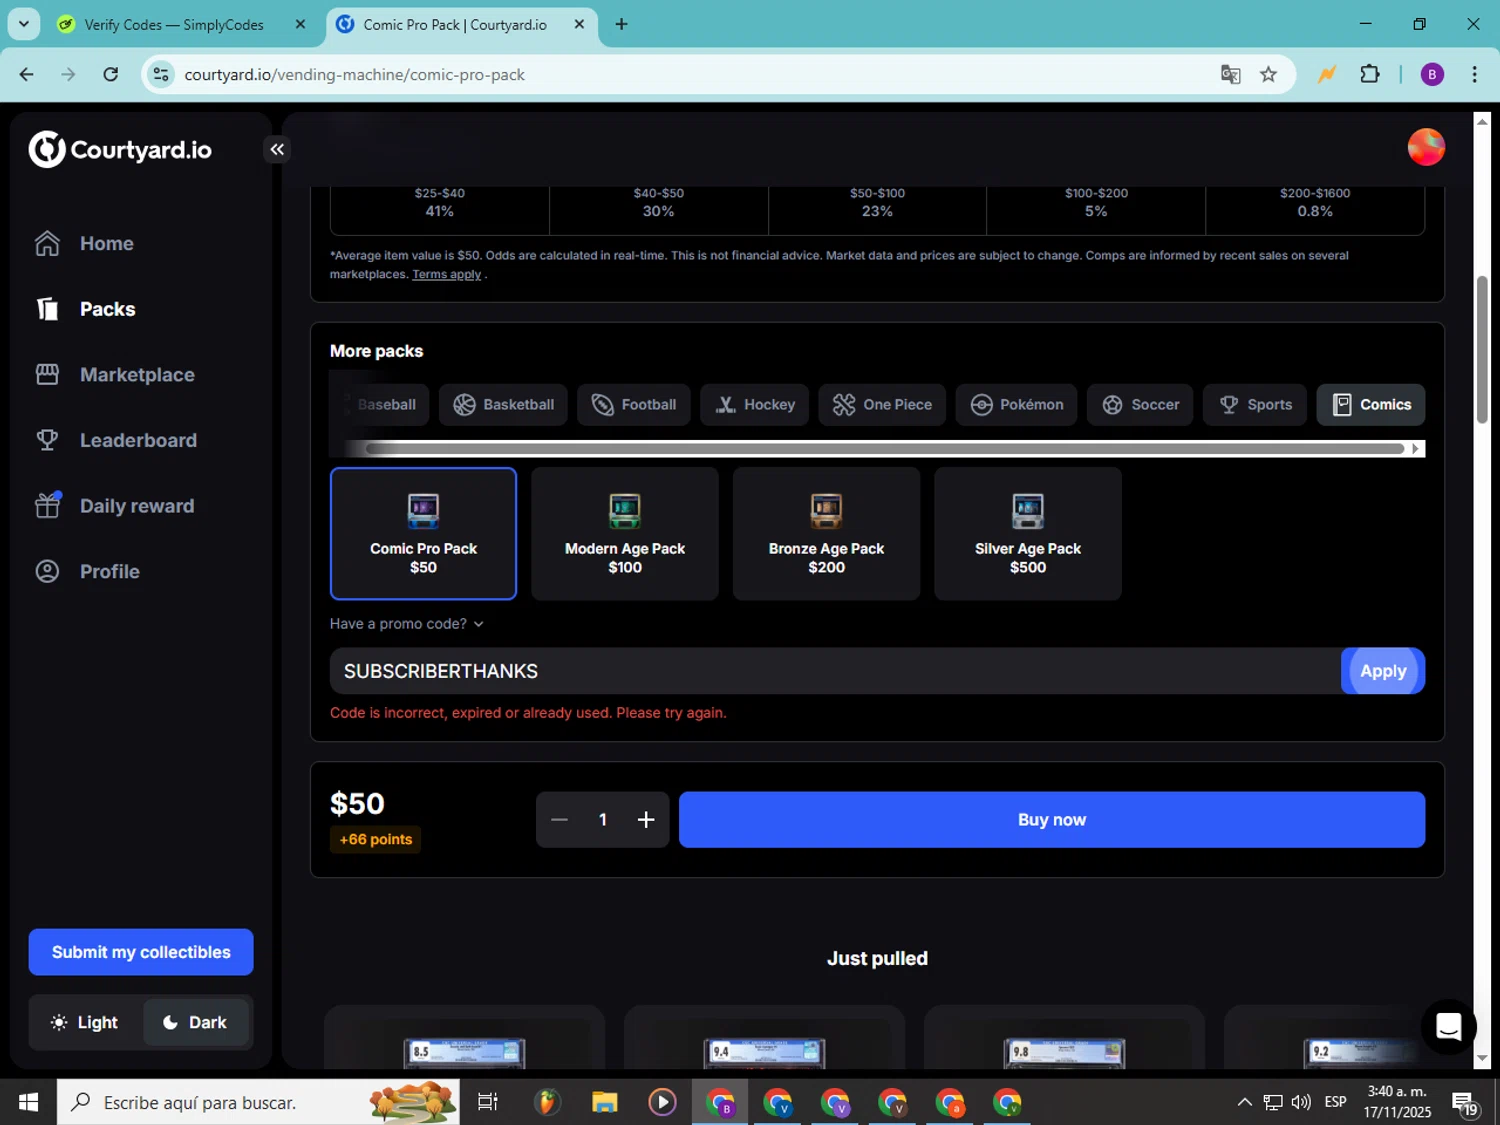Click the category list horizontal scrollbar
1500x1125 pixels.
click(x=885, y=449)
